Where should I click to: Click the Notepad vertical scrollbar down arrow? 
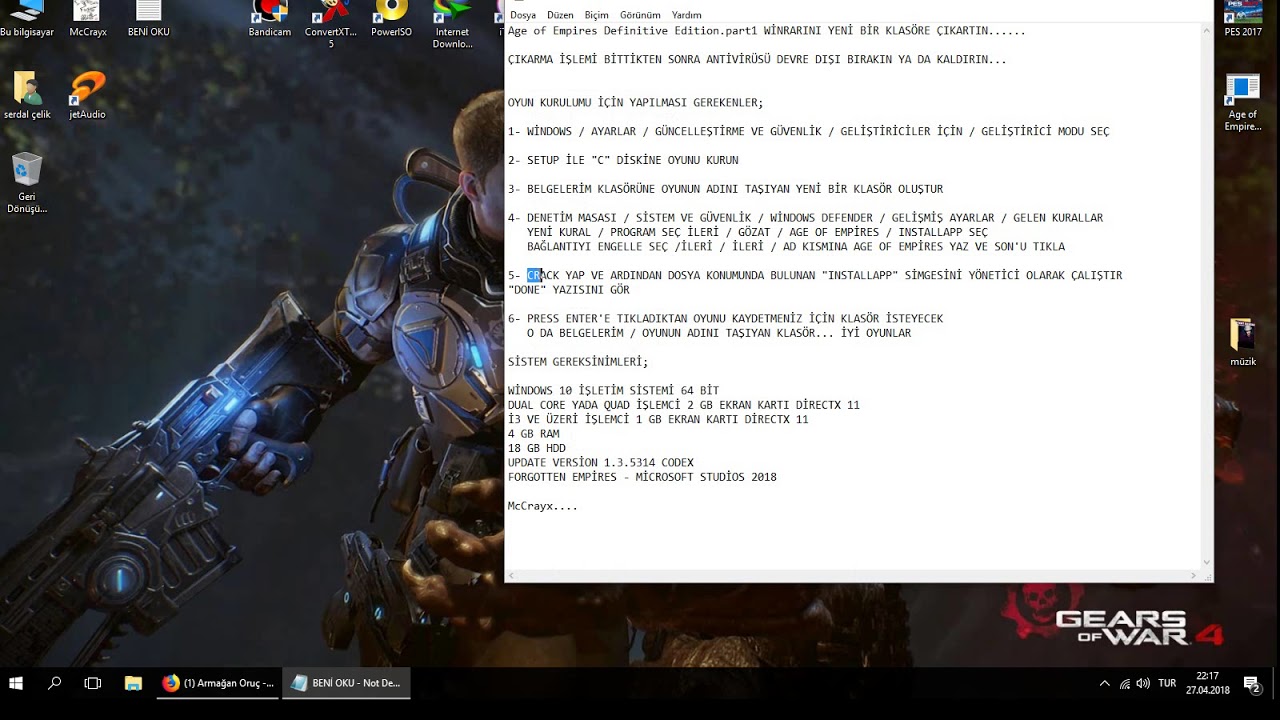pyautogui.click(x=1206, y=563)
